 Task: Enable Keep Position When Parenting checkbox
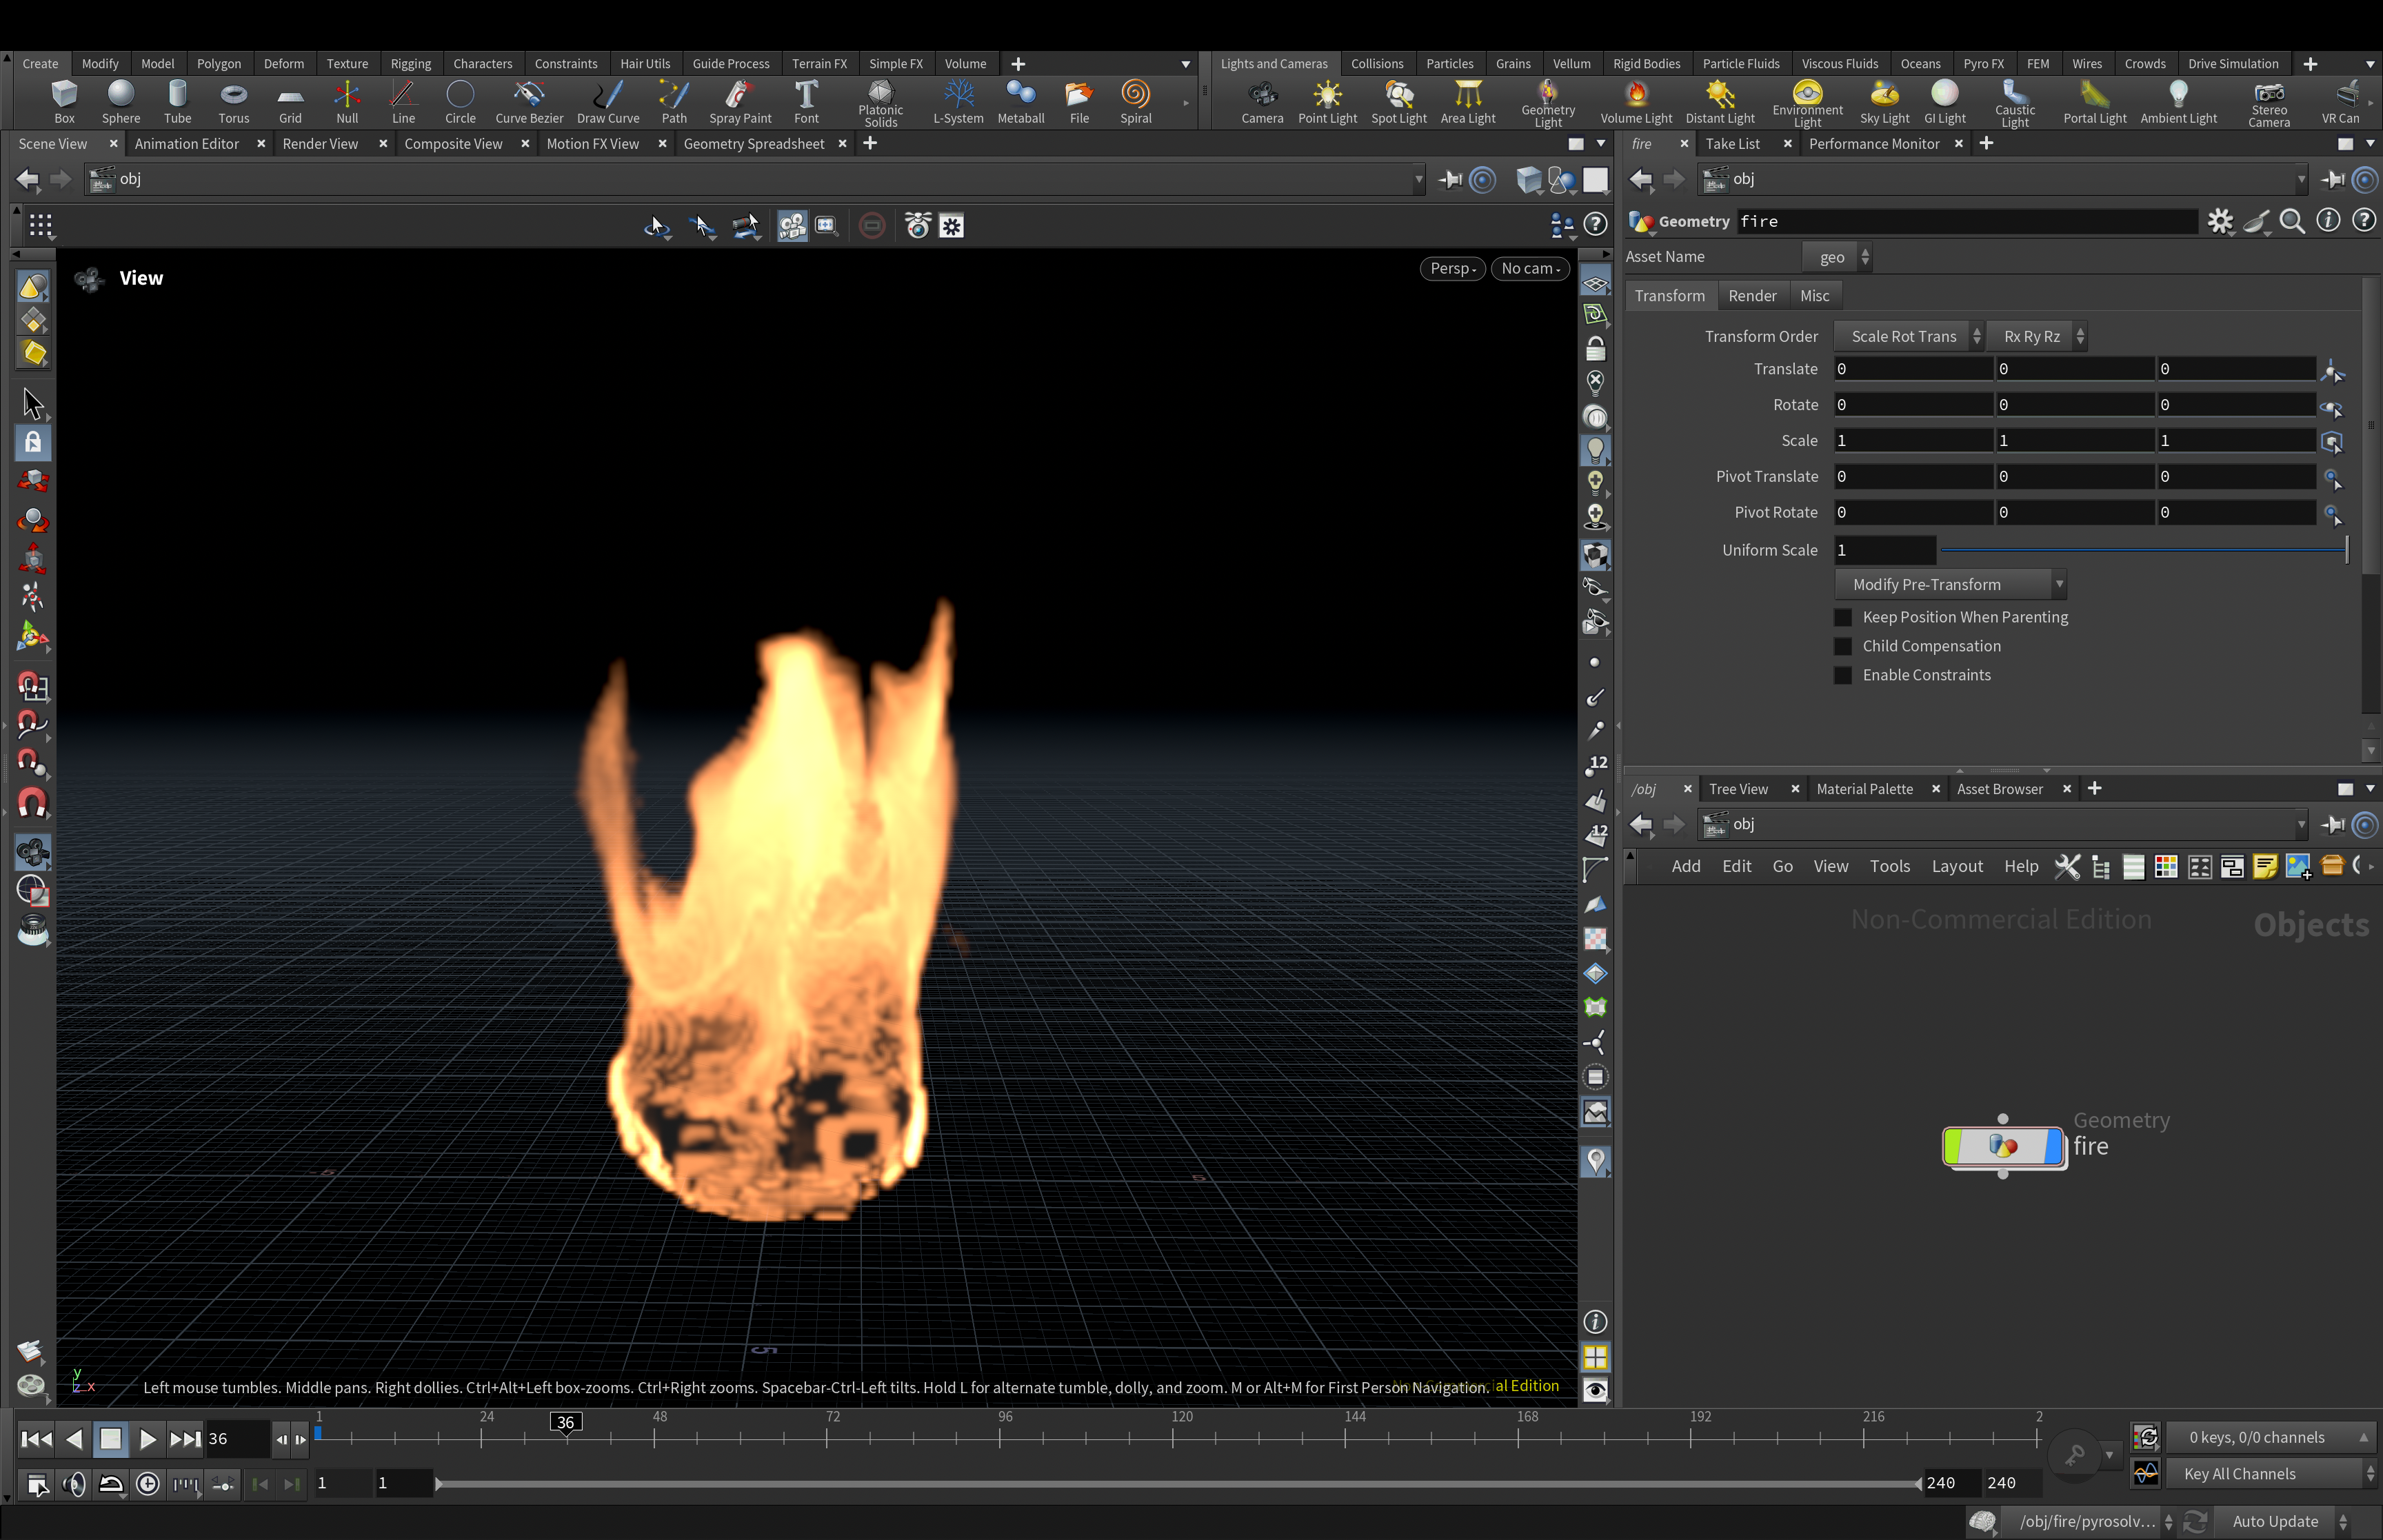pyautogui.click(x=1843, y=617)
